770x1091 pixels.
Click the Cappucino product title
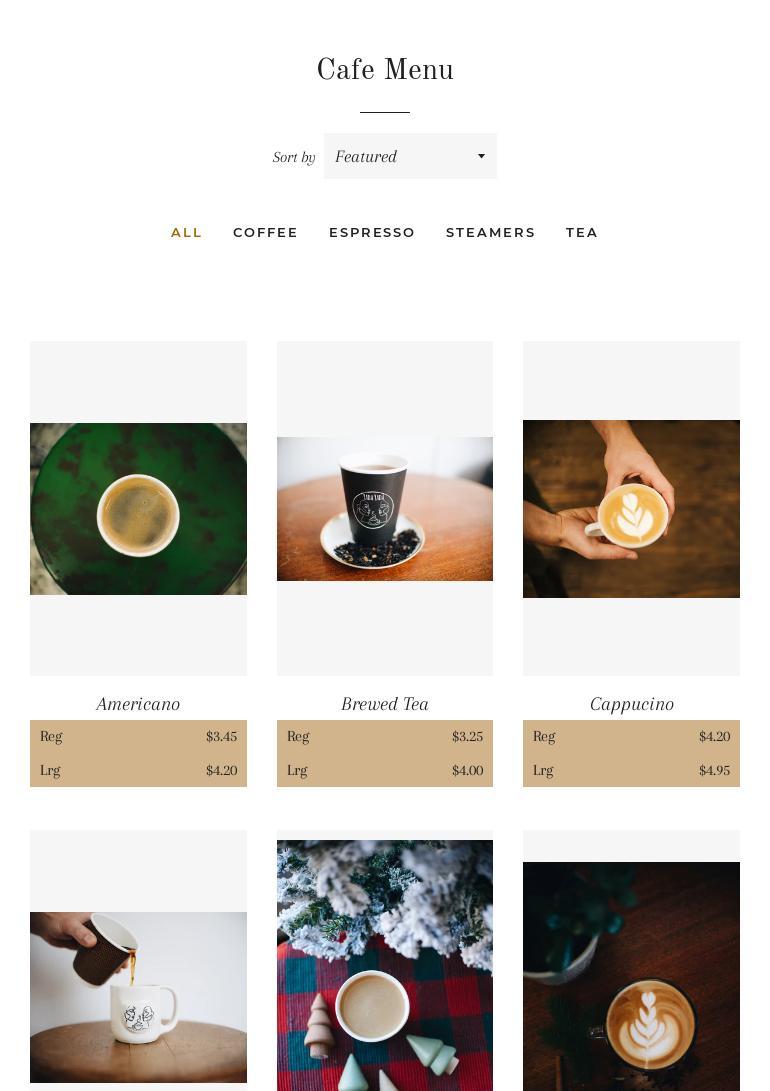coord(632,704)
